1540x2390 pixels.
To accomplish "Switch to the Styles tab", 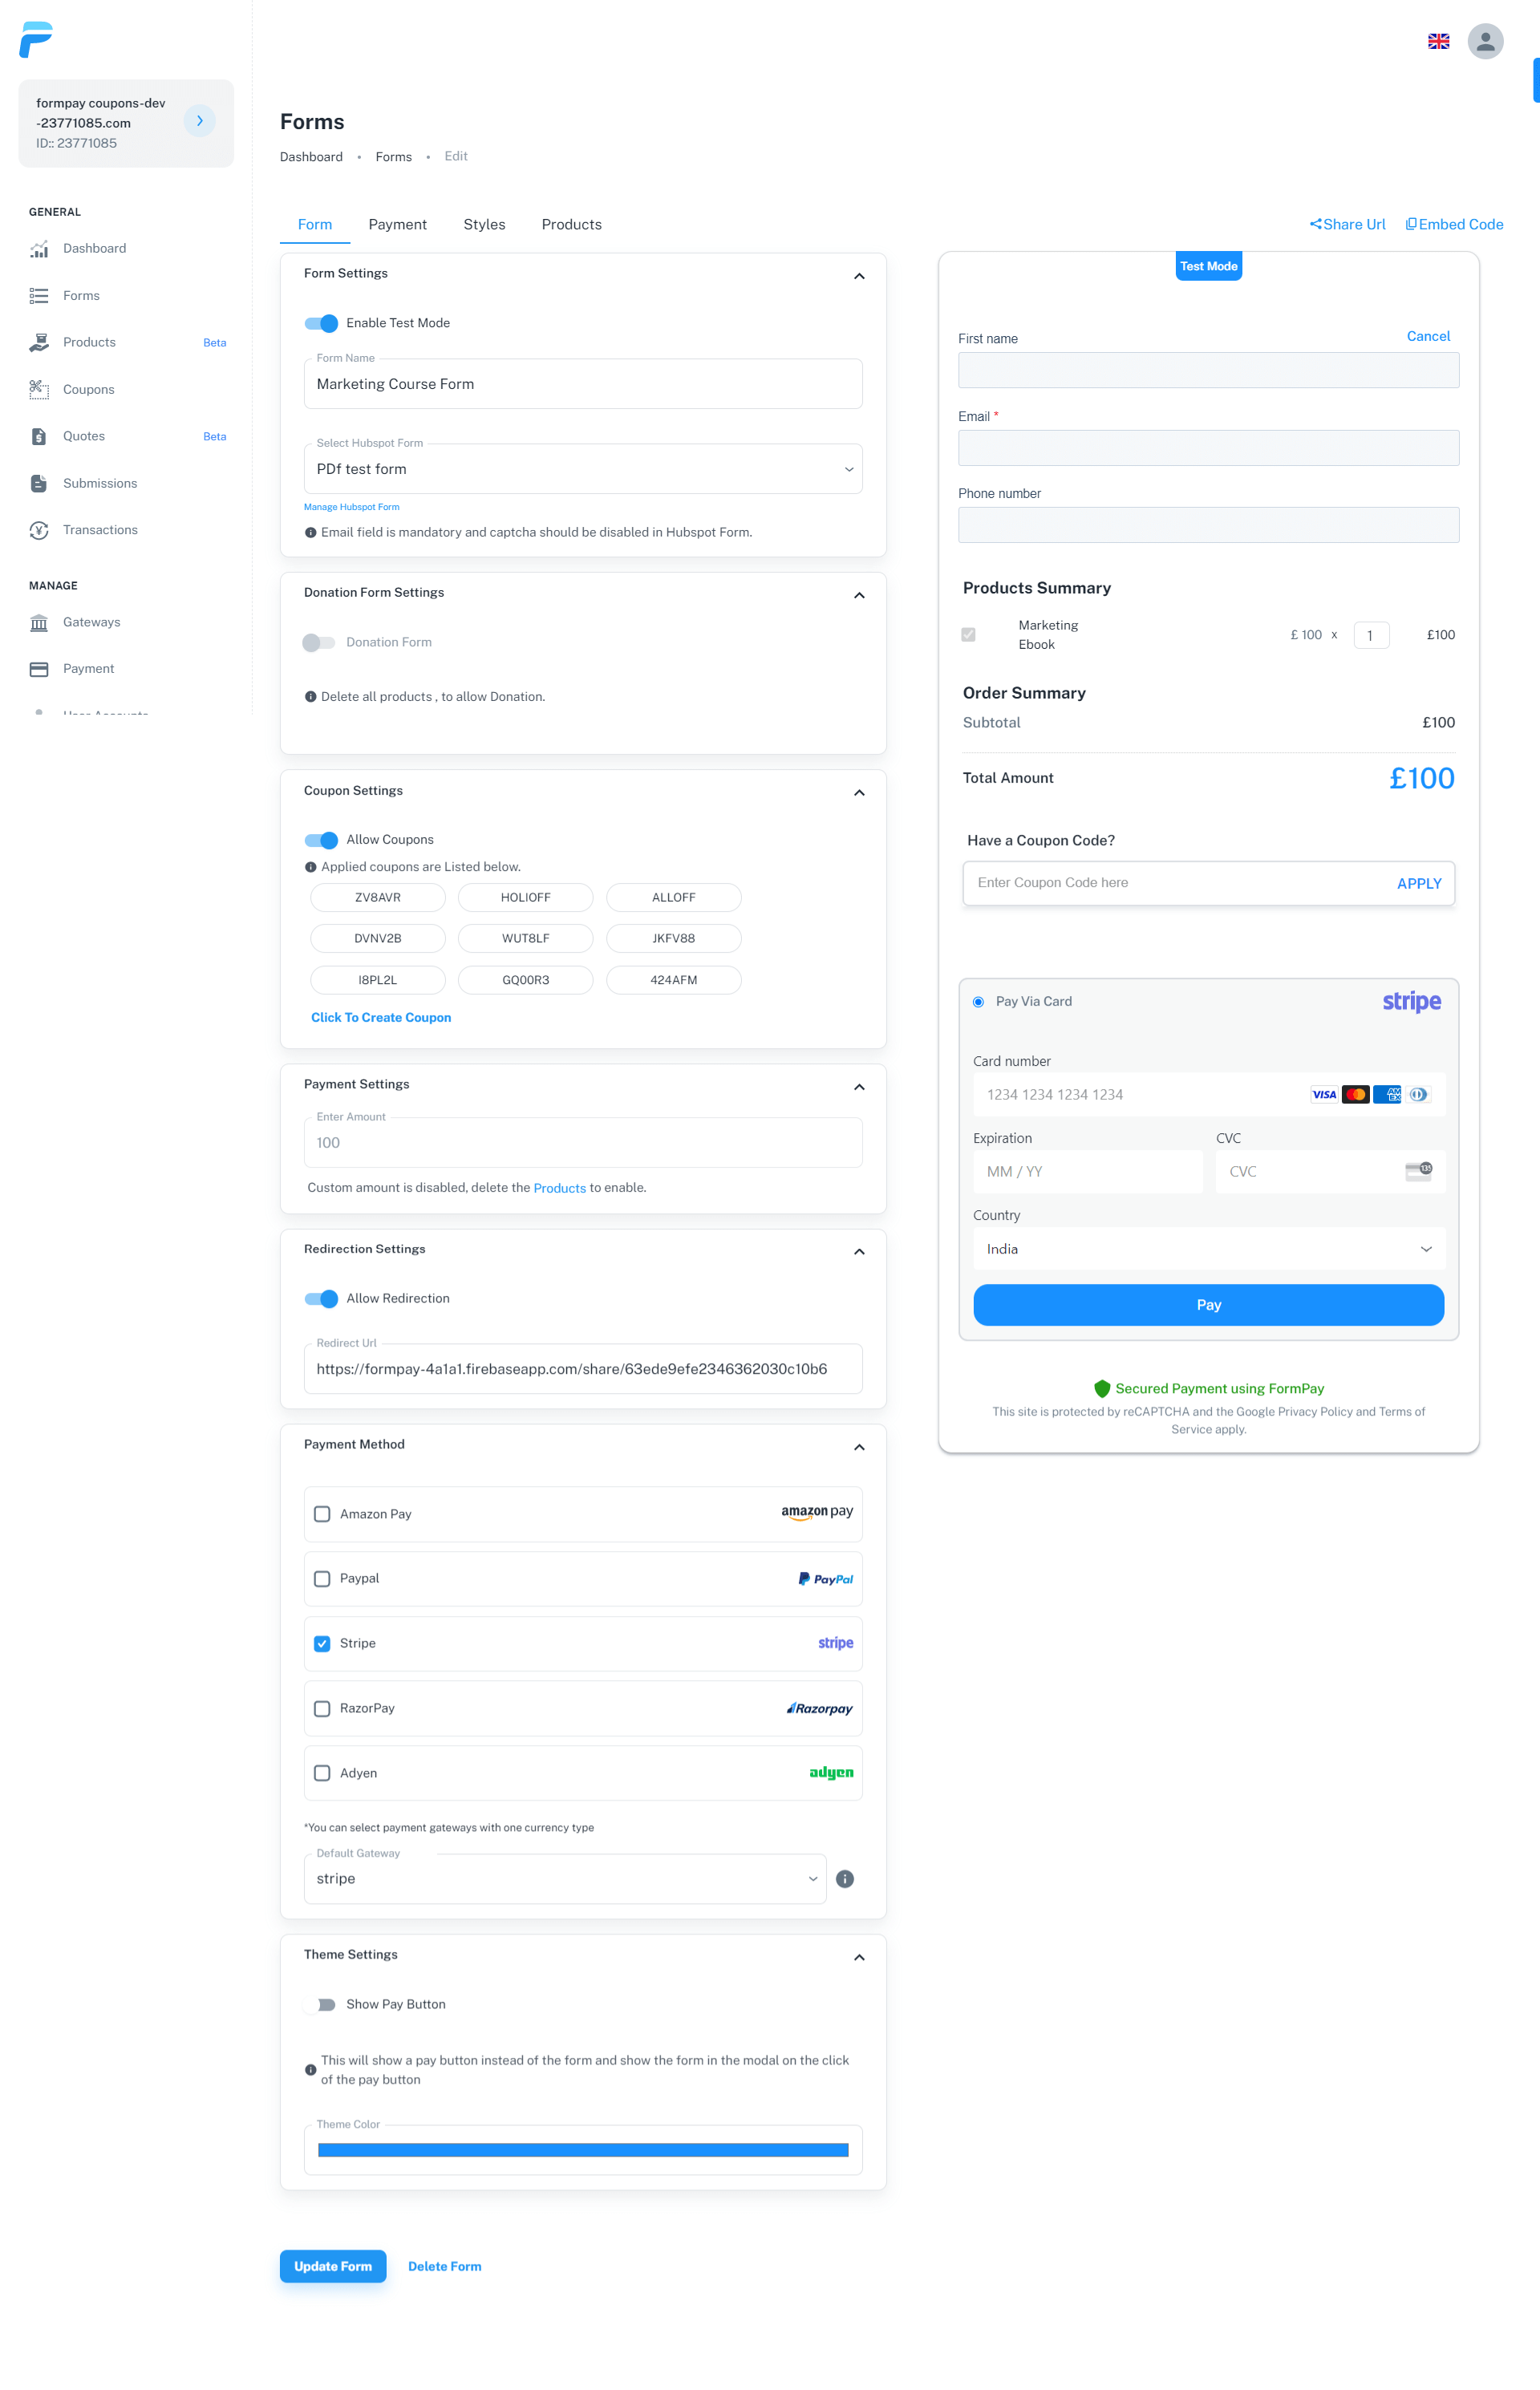I will point(484,224).
